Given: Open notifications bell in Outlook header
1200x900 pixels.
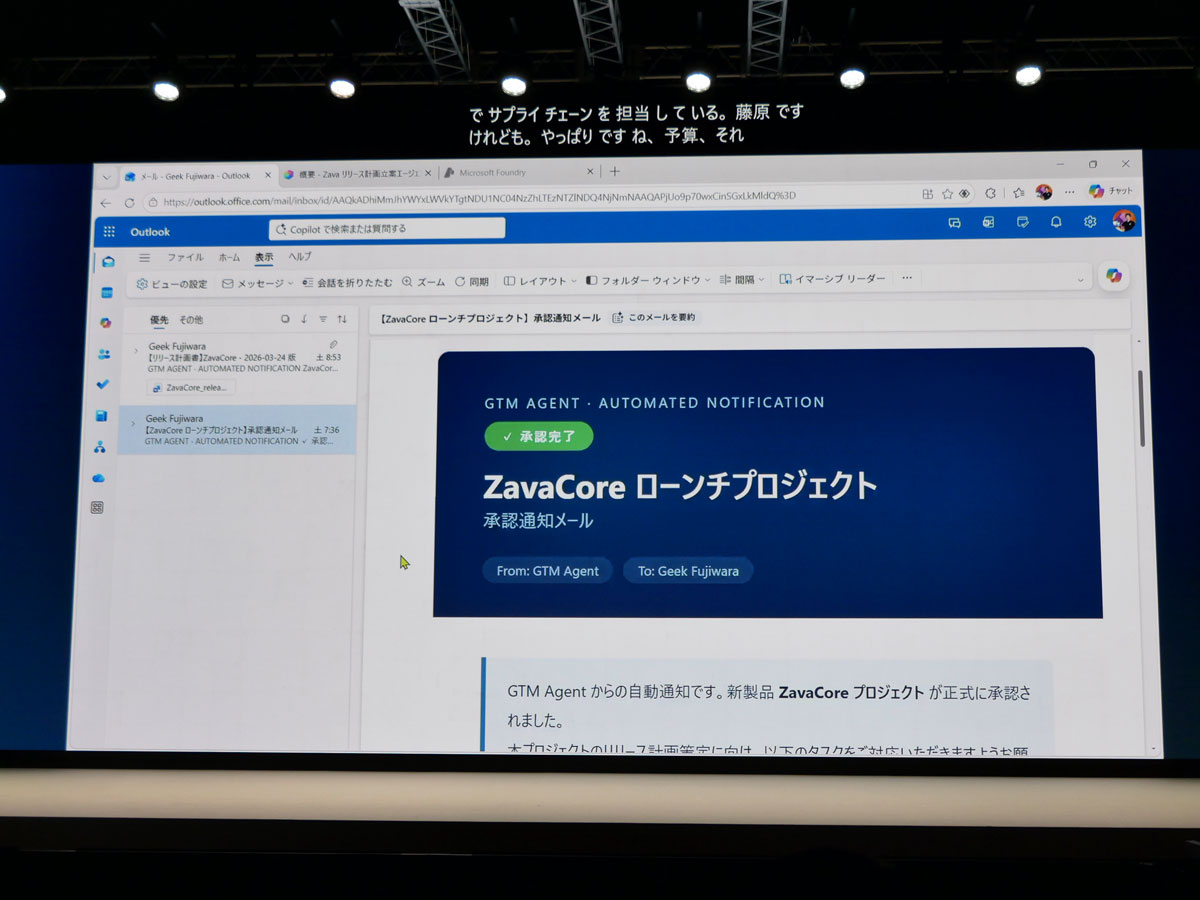Looking at the screenshot, I should [1056, 222].
